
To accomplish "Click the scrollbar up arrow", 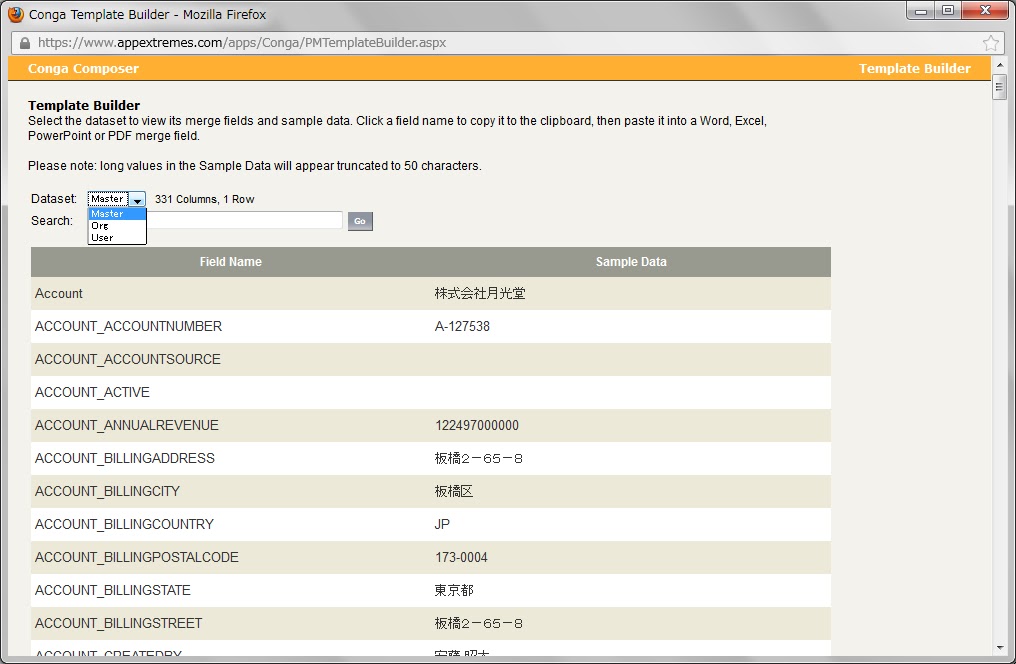I will (x=999, y=65).
